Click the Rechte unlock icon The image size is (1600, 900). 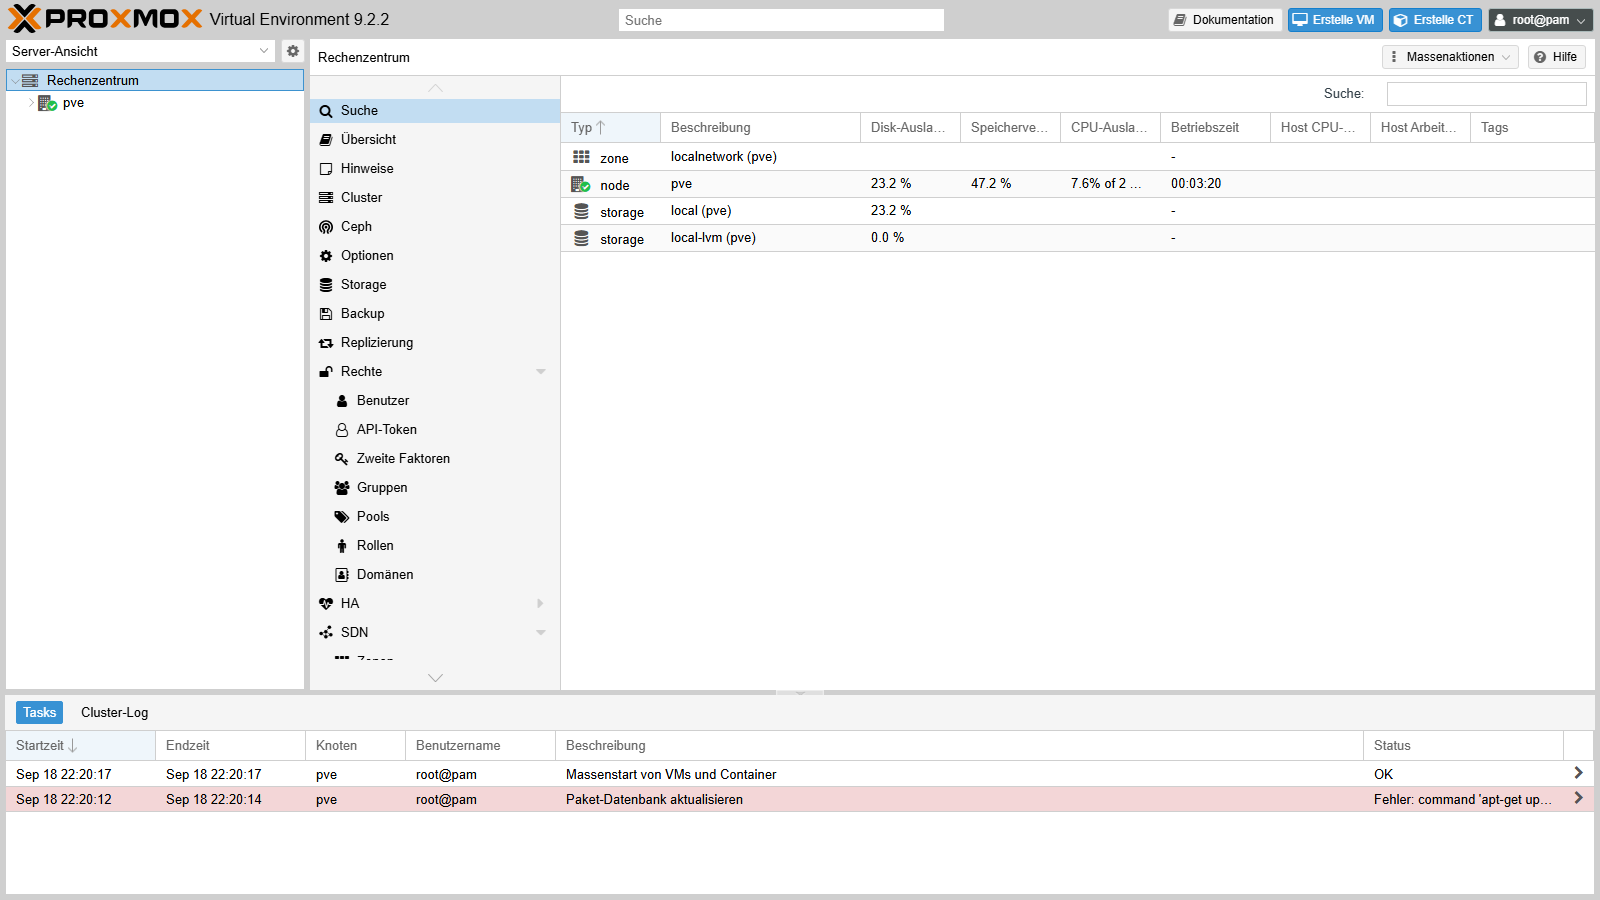326,372
